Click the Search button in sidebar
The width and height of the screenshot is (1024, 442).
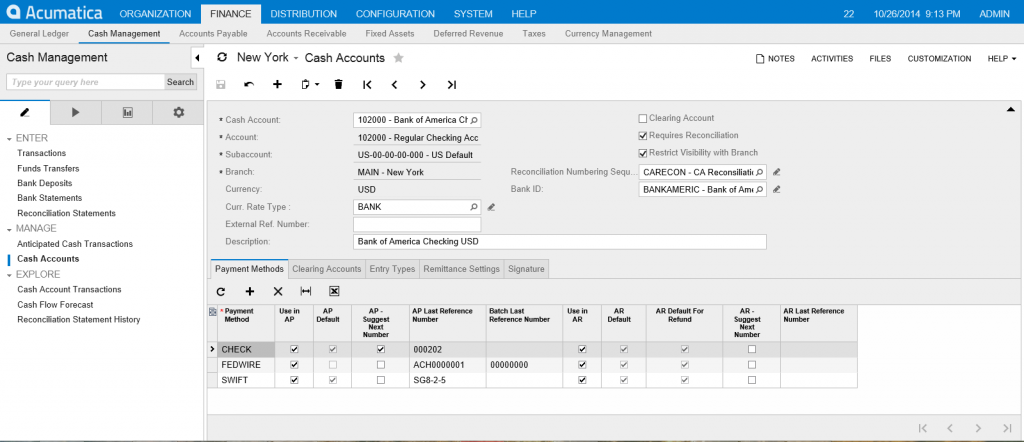coord(180,82)
